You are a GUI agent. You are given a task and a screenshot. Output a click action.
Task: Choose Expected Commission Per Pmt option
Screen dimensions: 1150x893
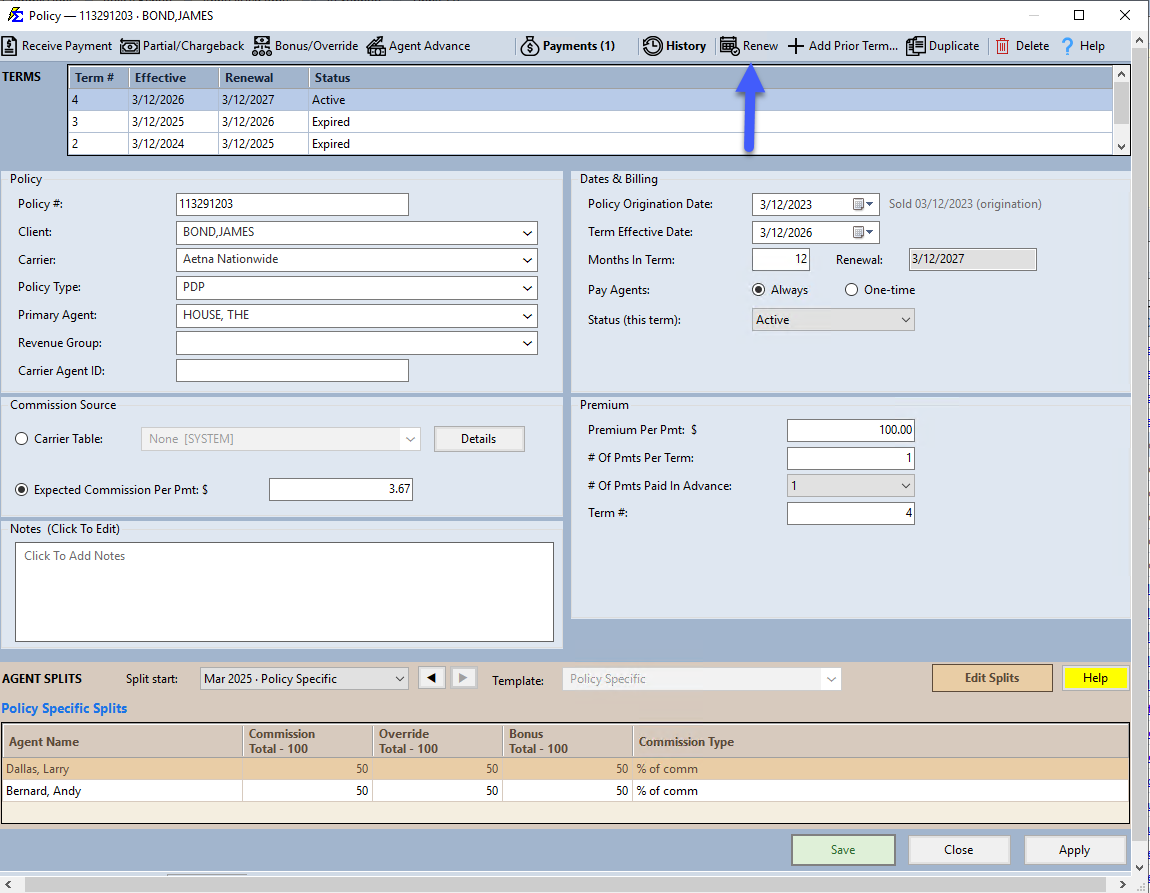click(x=22, y=490)
